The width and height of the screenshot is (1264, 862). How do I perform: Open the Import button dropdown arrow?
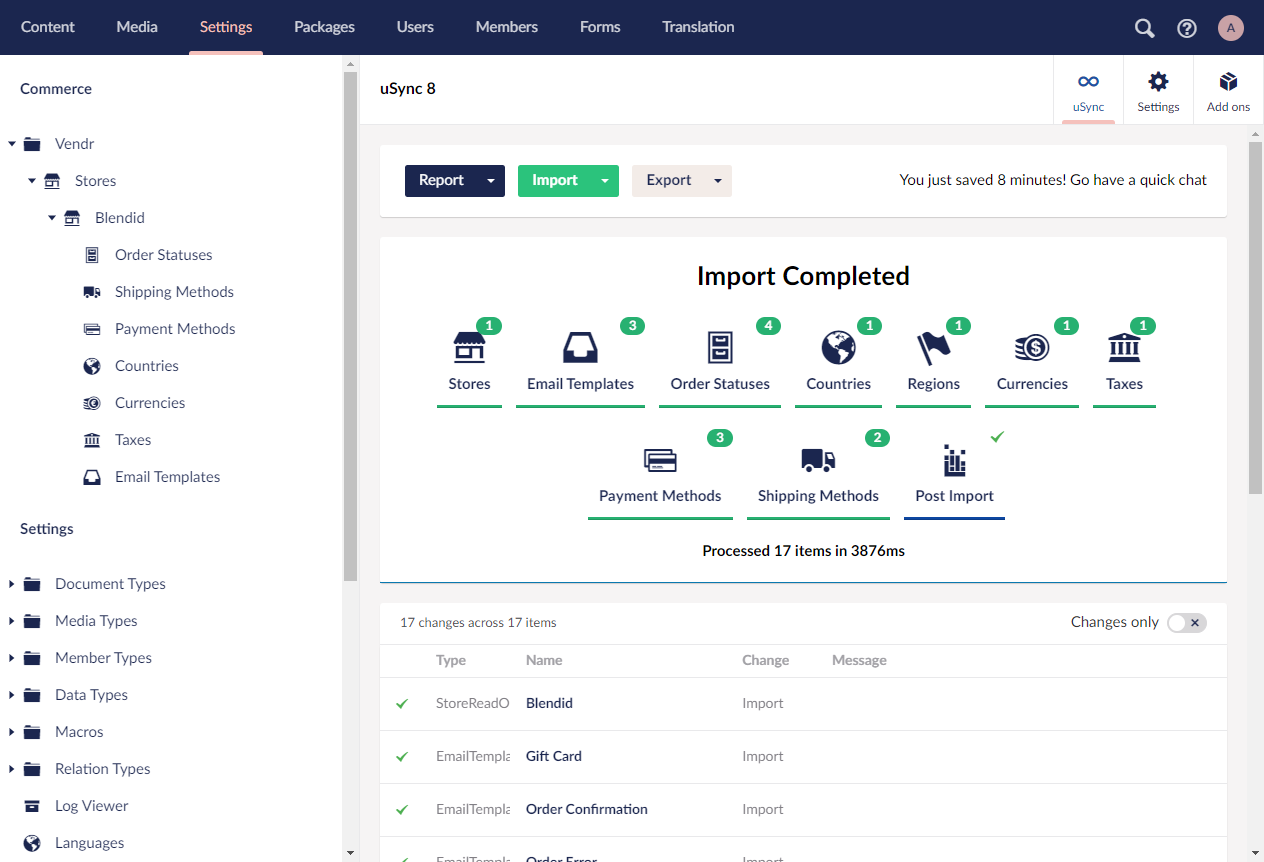click(605, 181)
